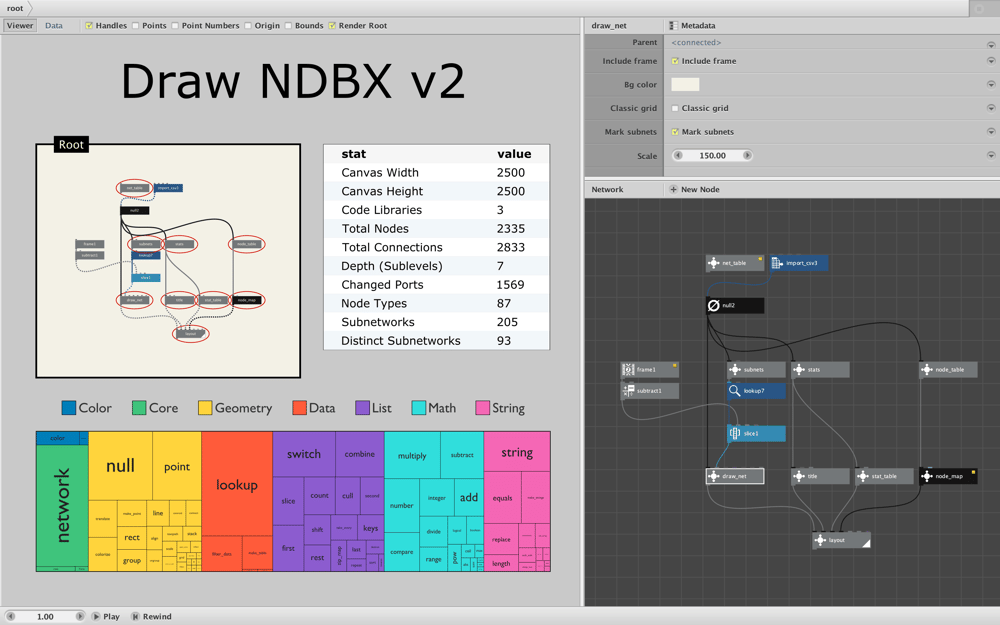Open the Bg color port menu arrow

click(x=991, y=84)
